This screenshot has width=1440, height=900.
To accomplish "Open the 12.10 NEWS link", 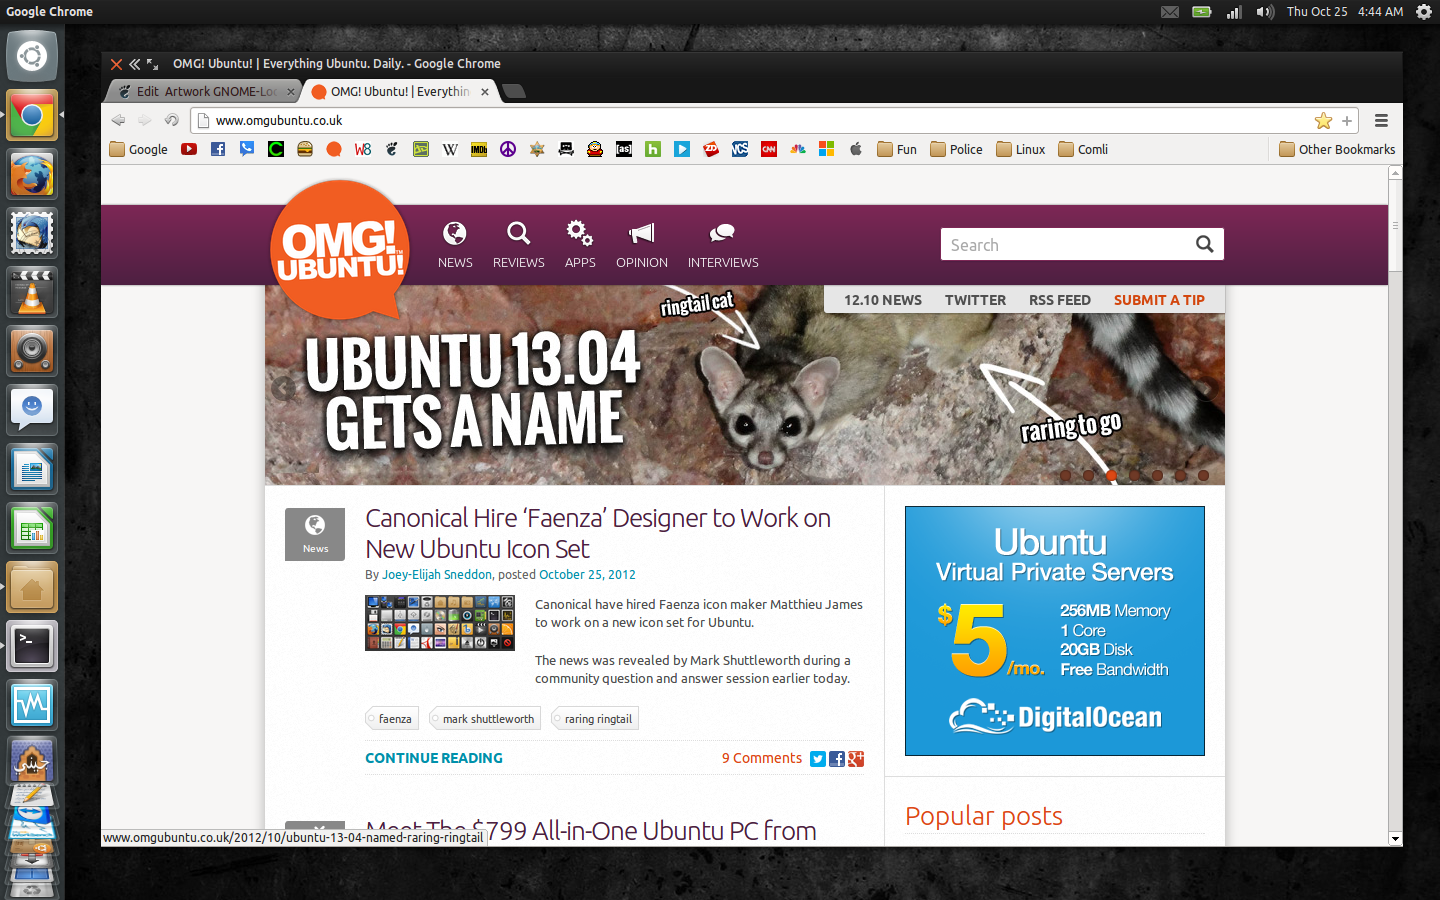I will pyautogui.click(x=883, y=300).
